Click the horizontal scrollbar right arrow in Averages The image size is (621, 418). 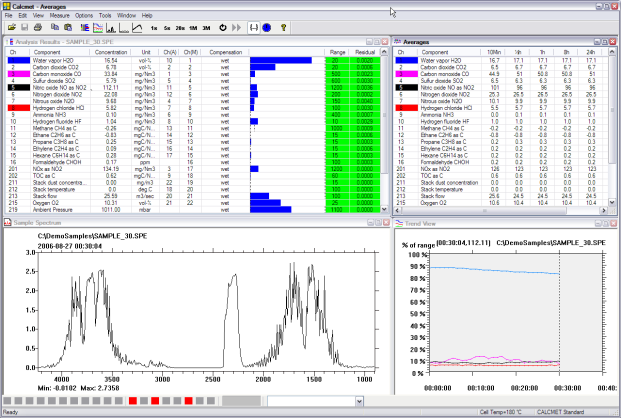[x=604, y=210]
